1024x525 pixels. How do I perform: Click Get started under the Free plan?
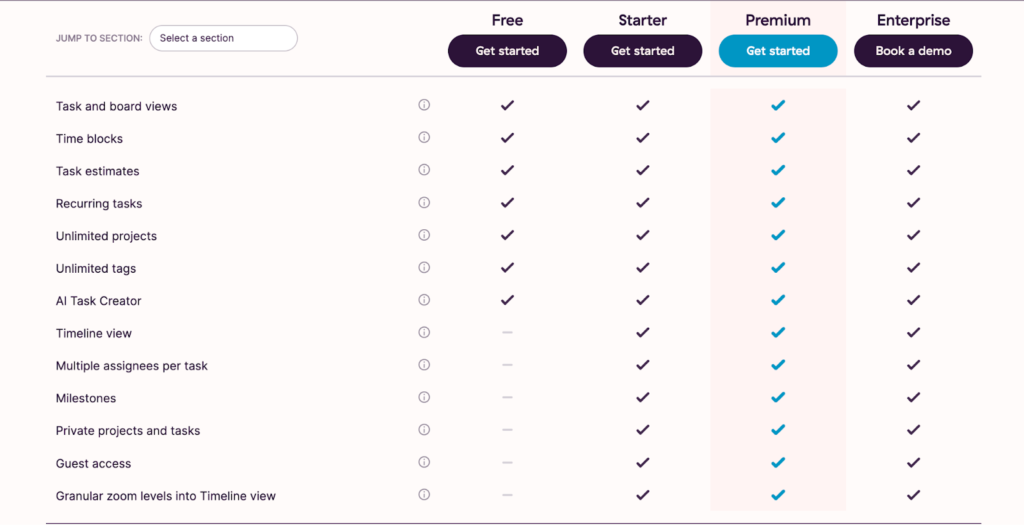tap(507, 51)
